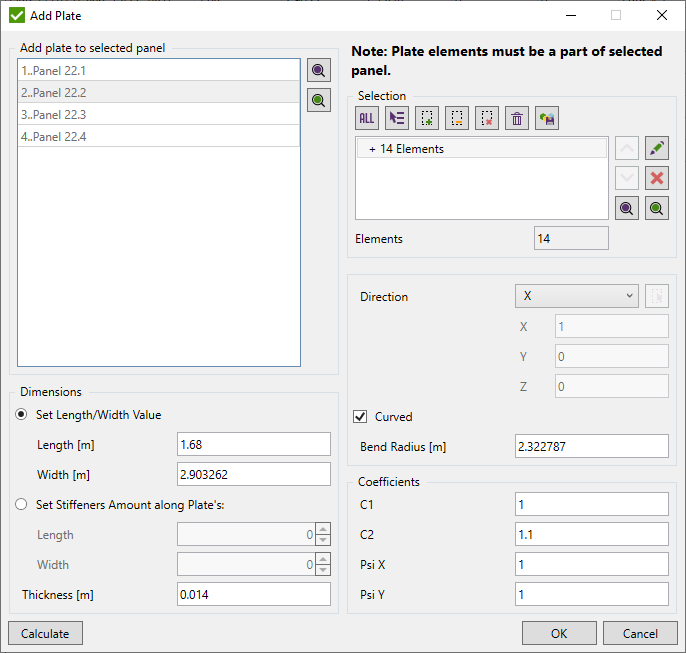Click the select-from-list cursor icon
Screen dimensions: 686x653
[x=397, y=118]
